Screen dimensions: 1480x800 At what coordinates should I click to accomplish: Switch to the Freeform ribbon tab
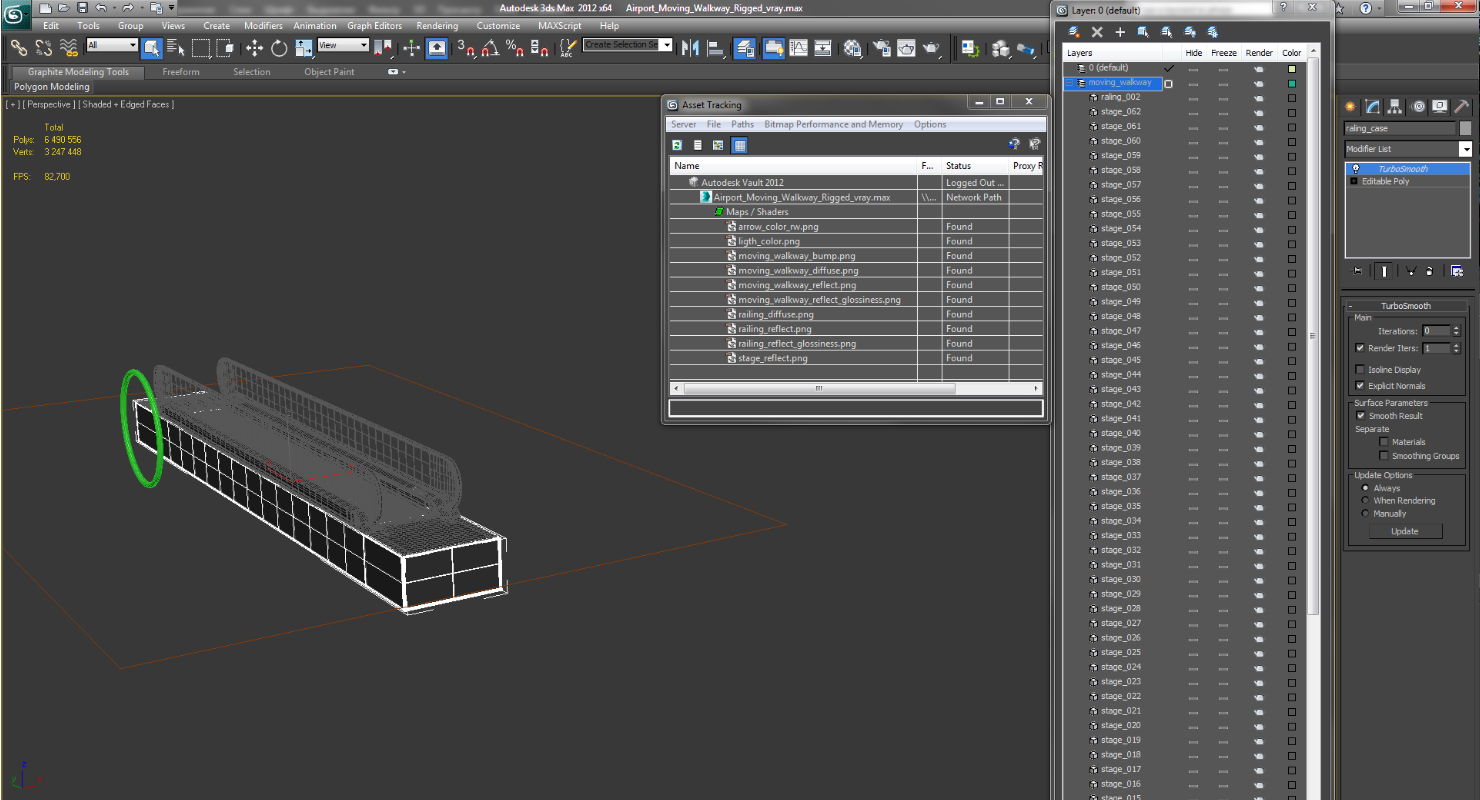[181, 72]
